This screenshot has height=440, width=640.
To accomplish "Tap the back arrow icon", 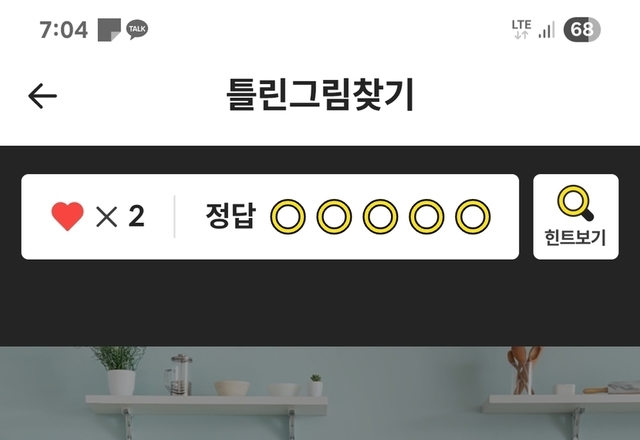I will coord(42,96).
